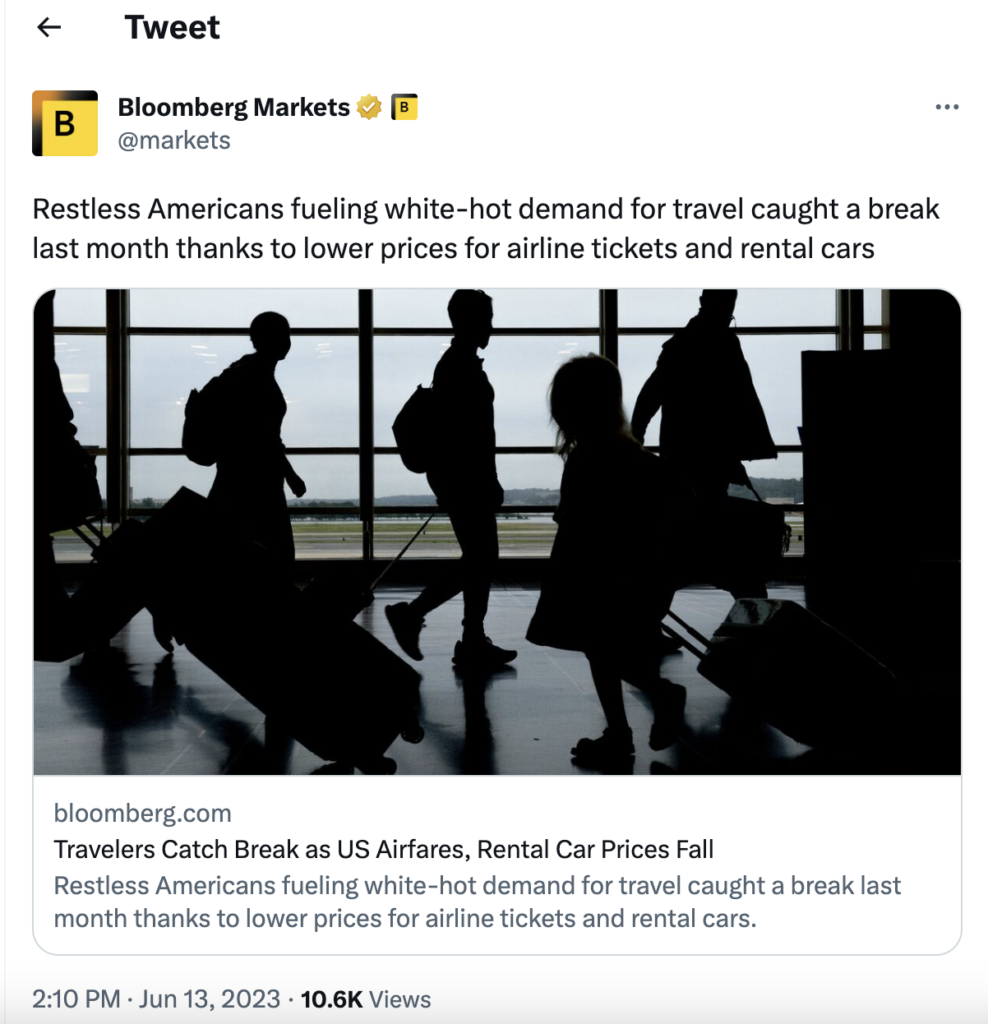Select the tweet body text

click(486, 228)
